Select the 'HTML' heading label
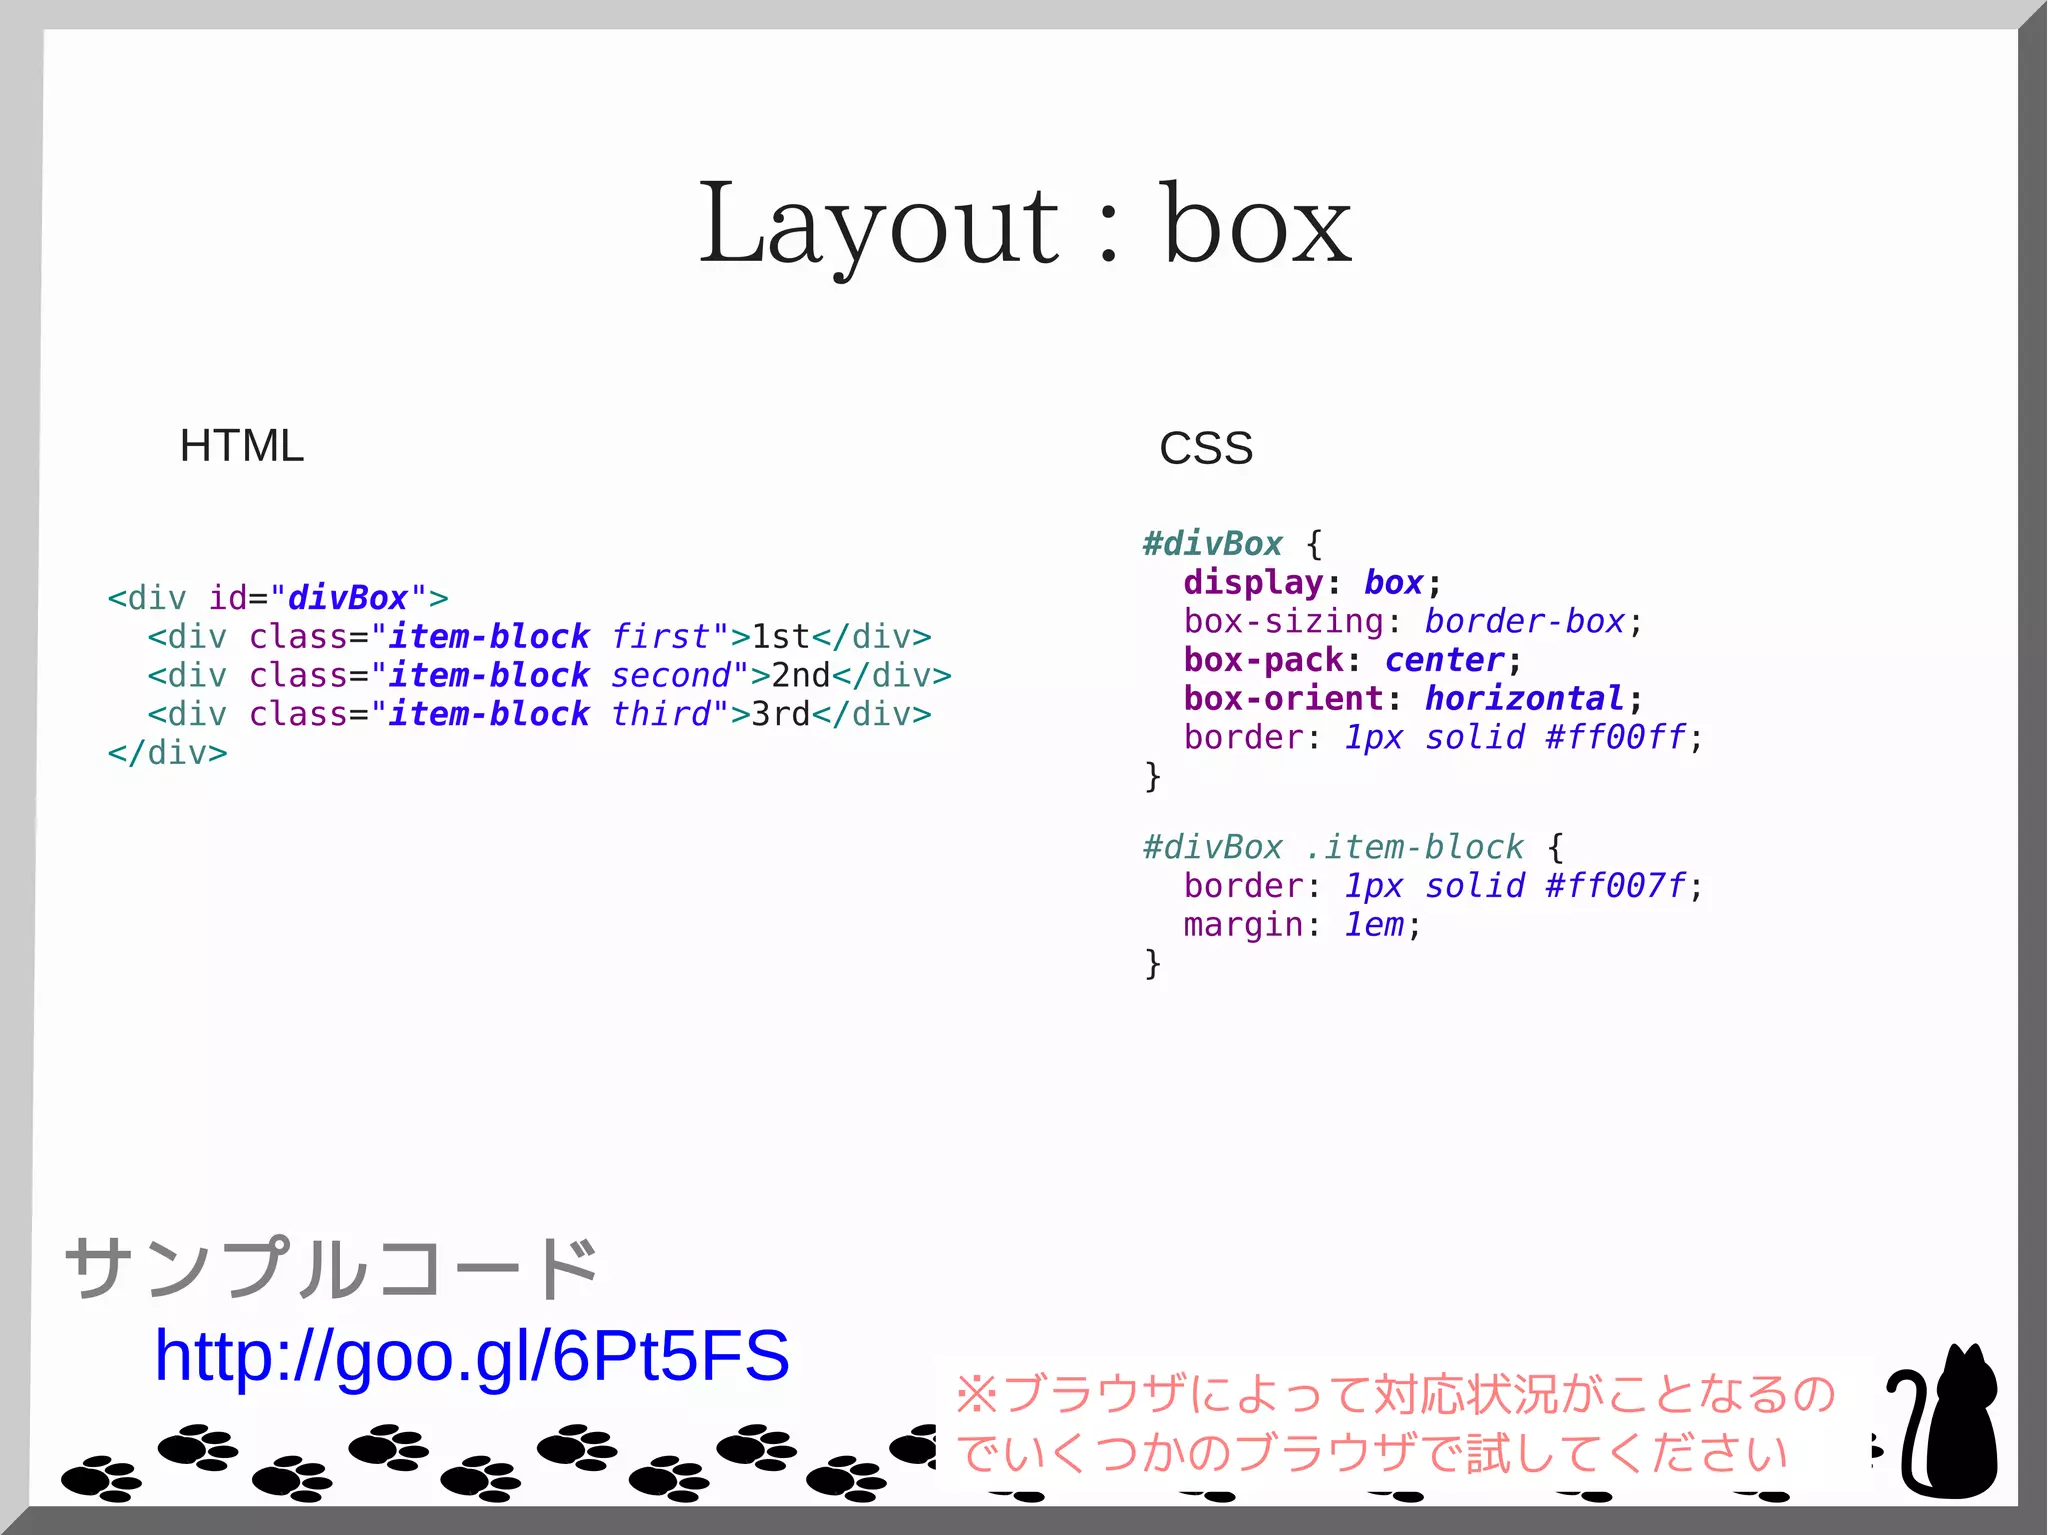This screenshot has height=1535, width=2048. tap(241, 446)
